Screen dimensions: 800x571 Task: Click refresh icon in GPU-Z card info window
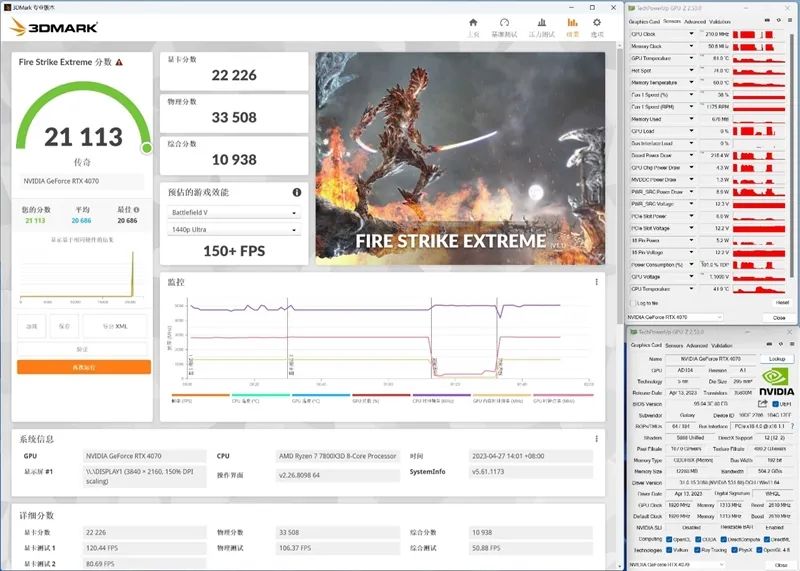pos(781,344)
